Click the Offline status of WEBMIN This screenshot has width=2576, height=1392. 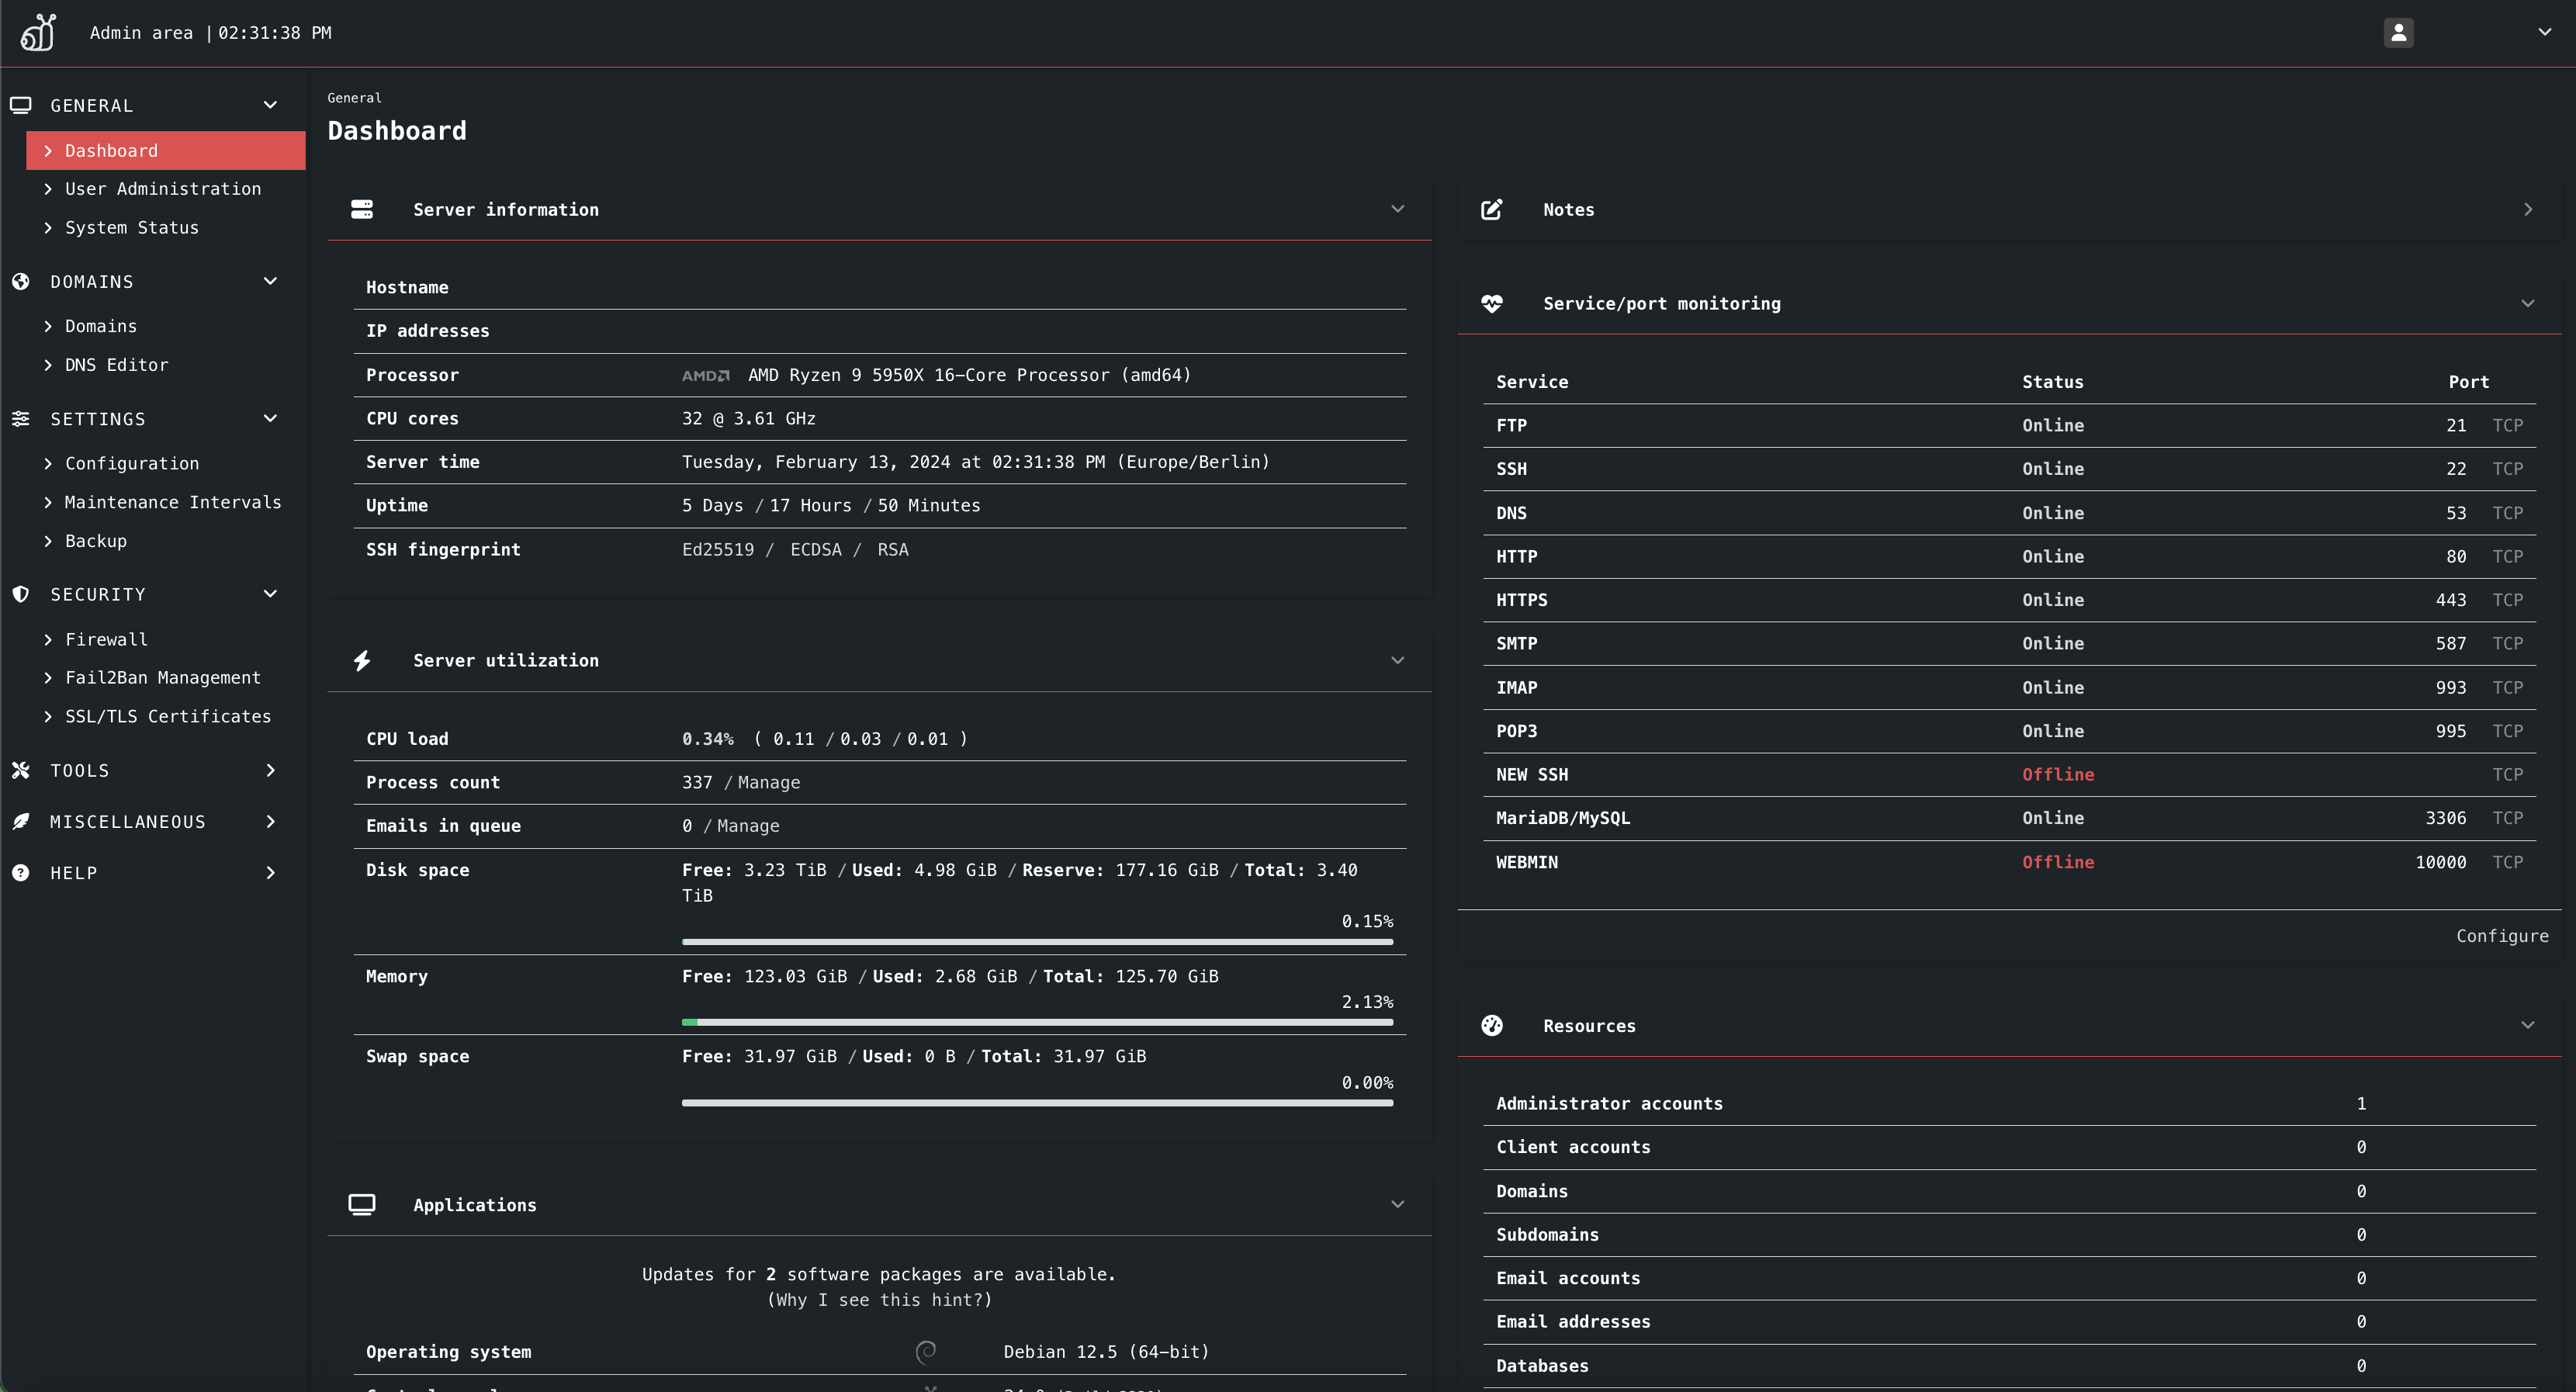point(2058,861)
